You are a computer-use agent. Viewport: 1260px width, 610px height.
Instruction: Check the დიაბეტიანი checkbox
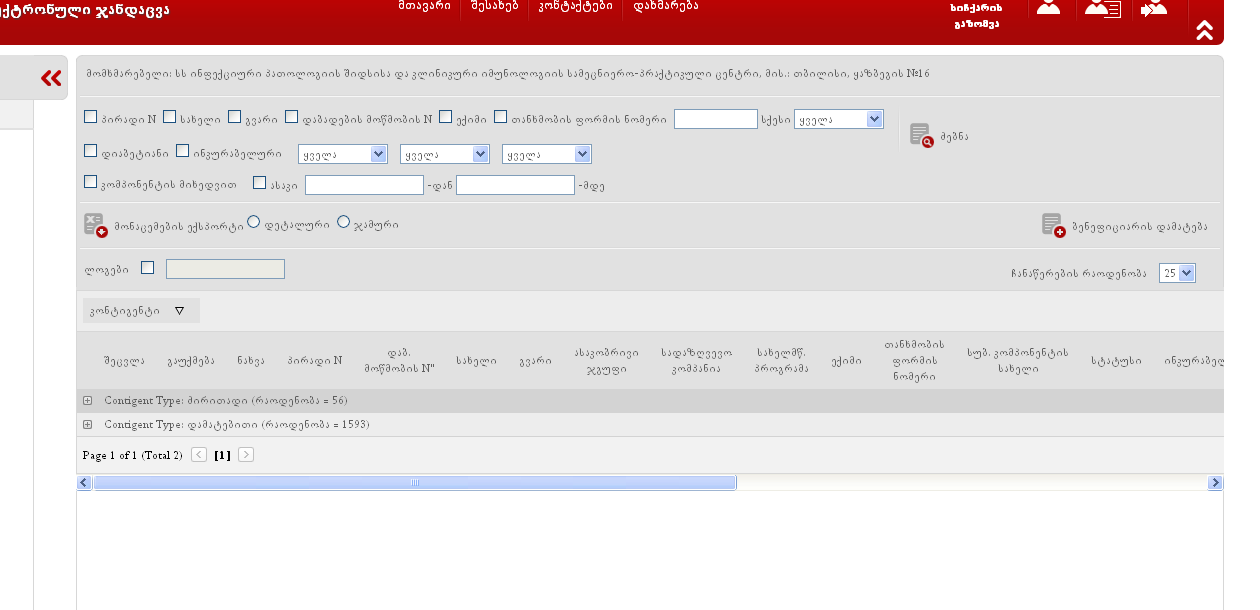tap(91, 151)
